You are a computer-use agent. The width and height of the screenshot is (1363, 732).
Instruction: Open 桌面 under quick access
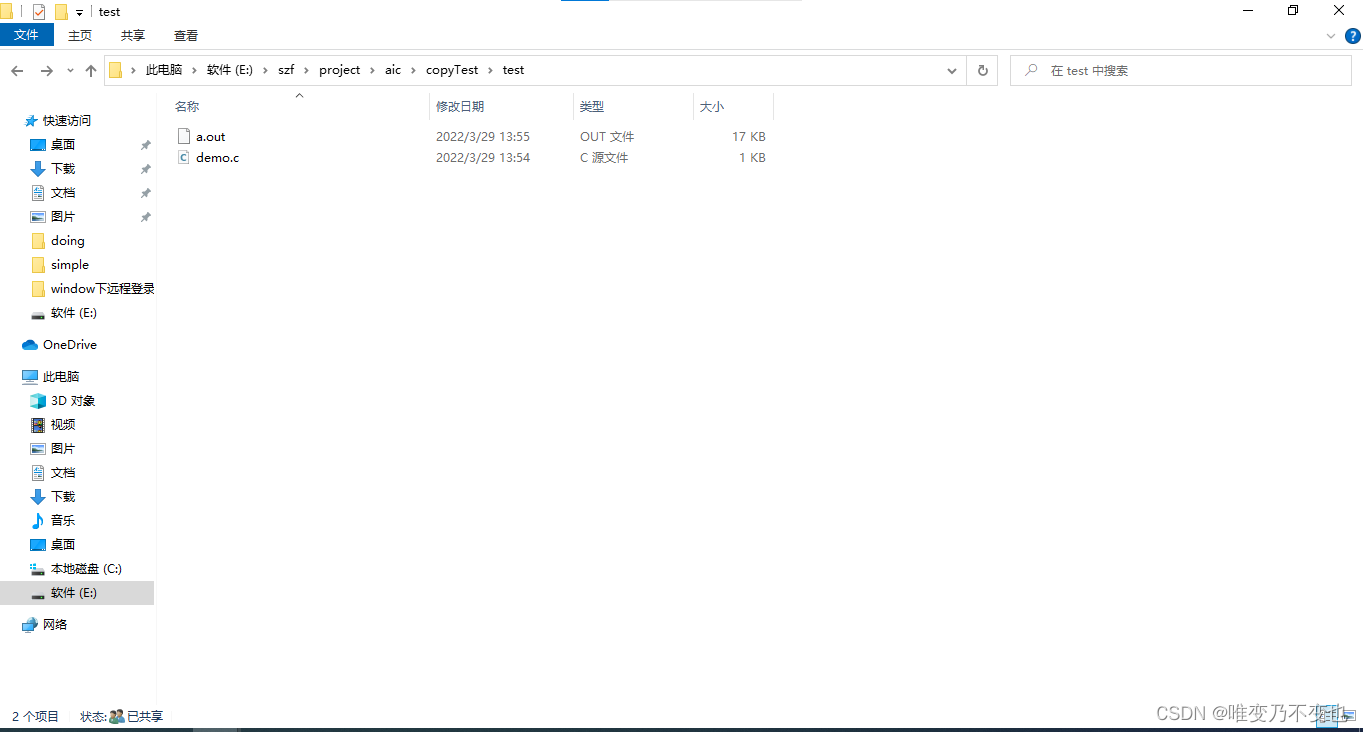(x=63, y=144)
